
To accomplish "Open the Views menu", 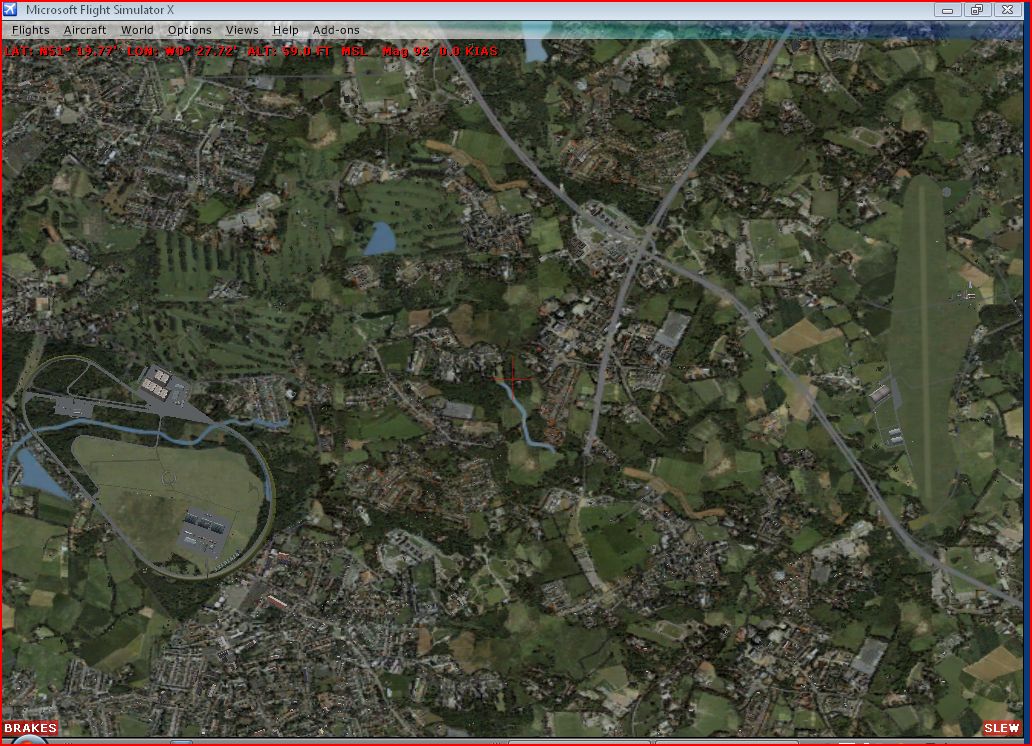I will [242, 30].
